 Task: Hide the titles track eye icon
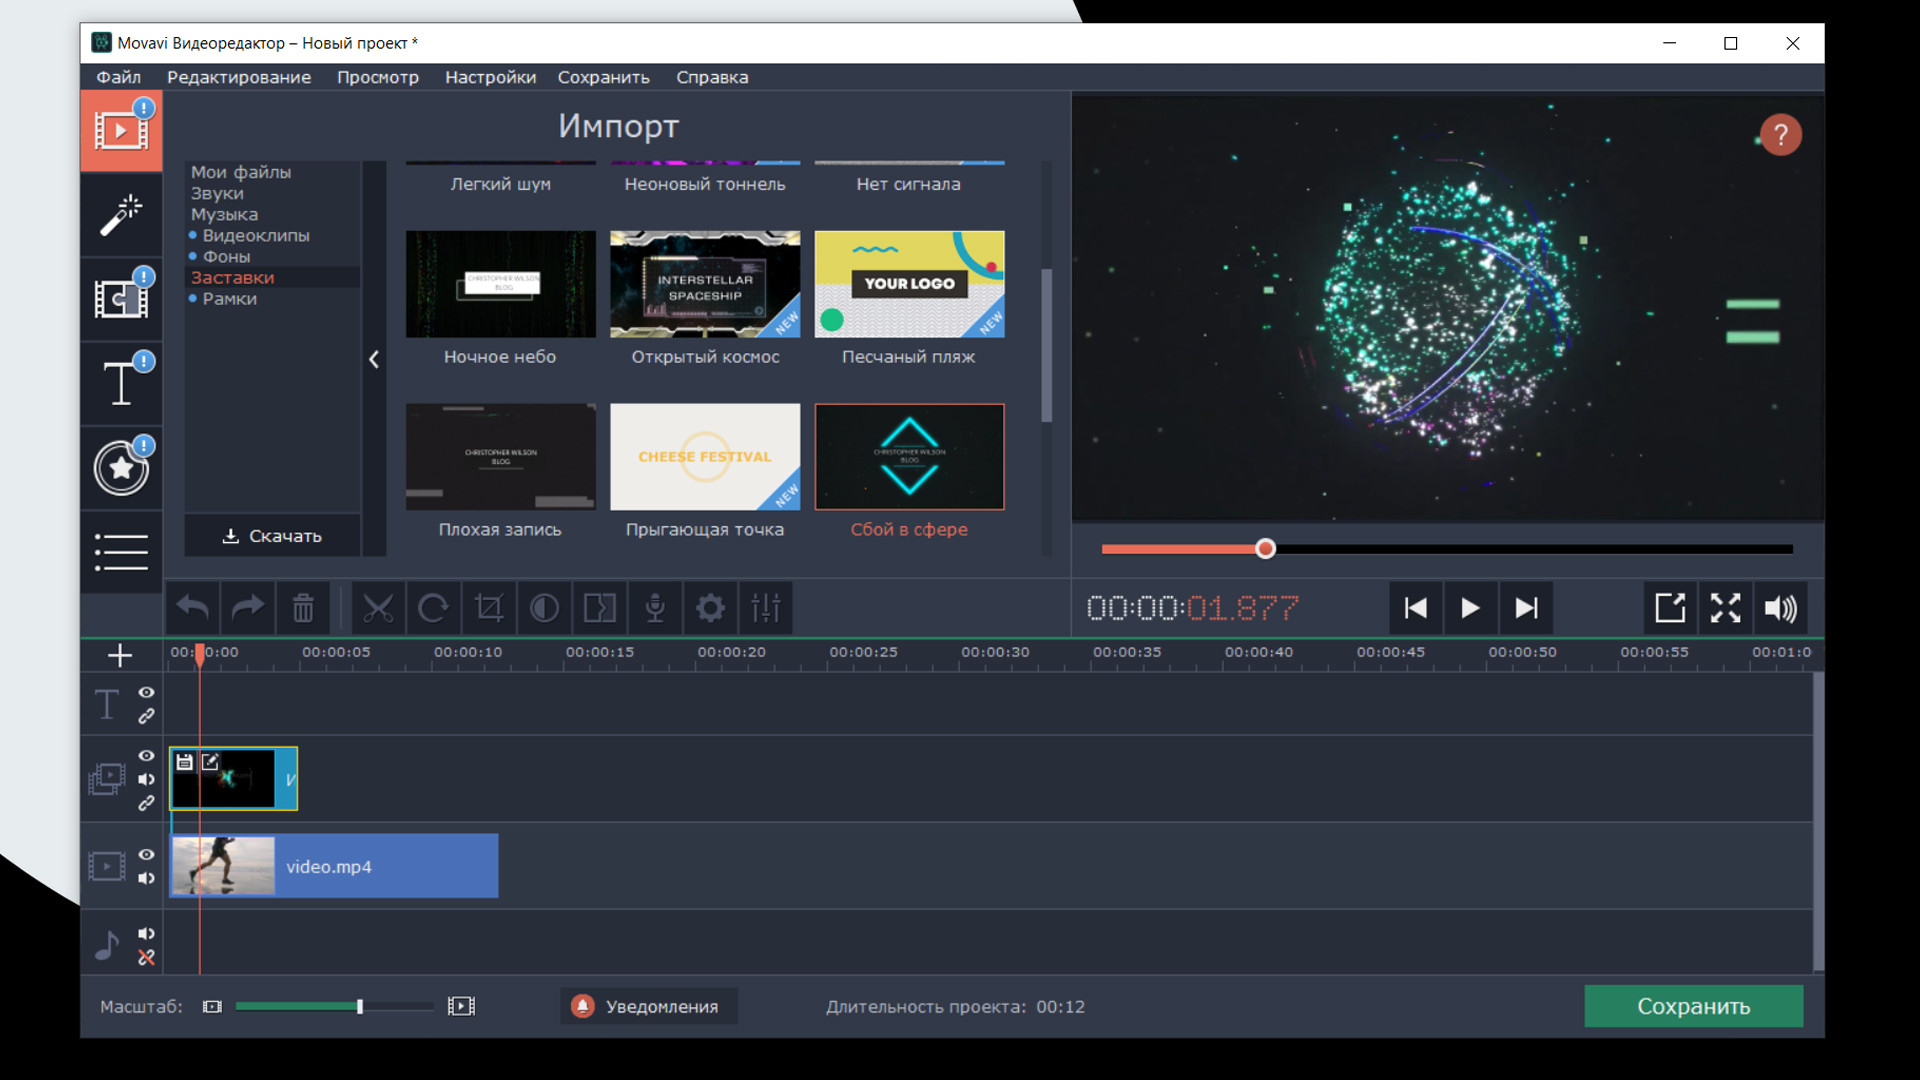click(146, 692)
